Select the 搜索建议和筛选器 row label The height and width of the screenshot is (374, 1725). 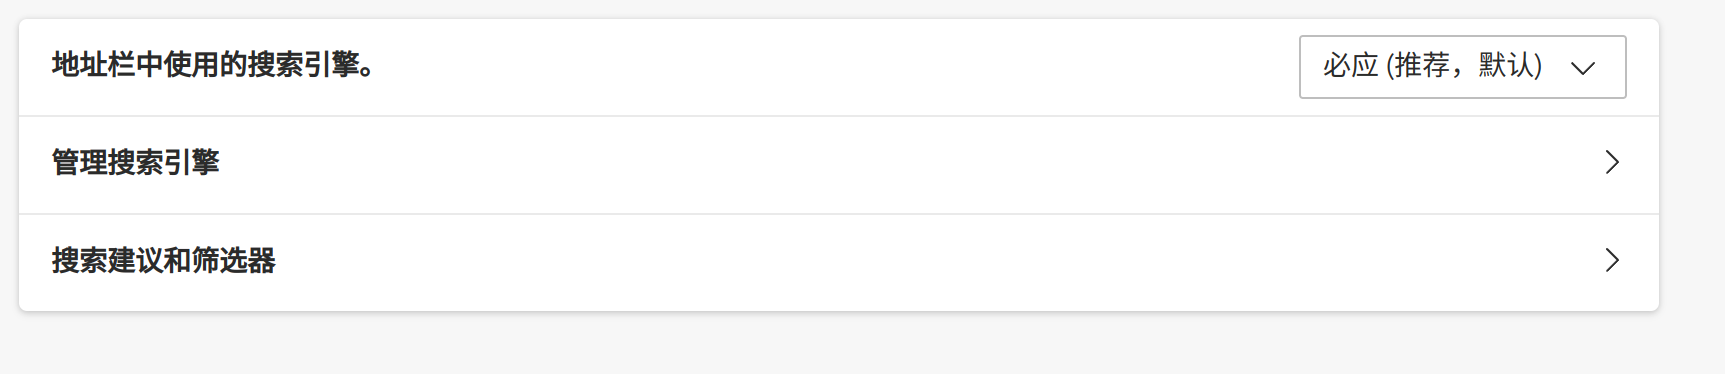tap(164, 260)
